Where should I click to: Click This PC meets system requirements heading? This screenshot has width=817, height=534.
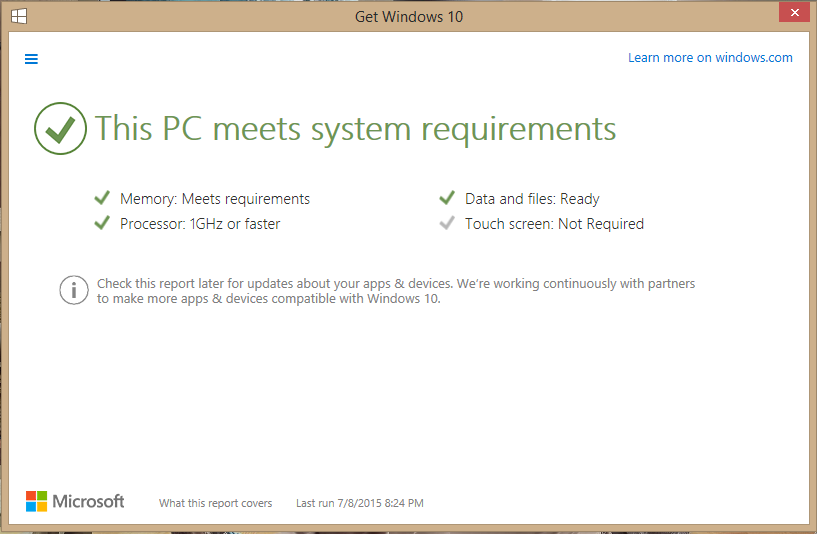pyautogui.click(x=355, y=129)
